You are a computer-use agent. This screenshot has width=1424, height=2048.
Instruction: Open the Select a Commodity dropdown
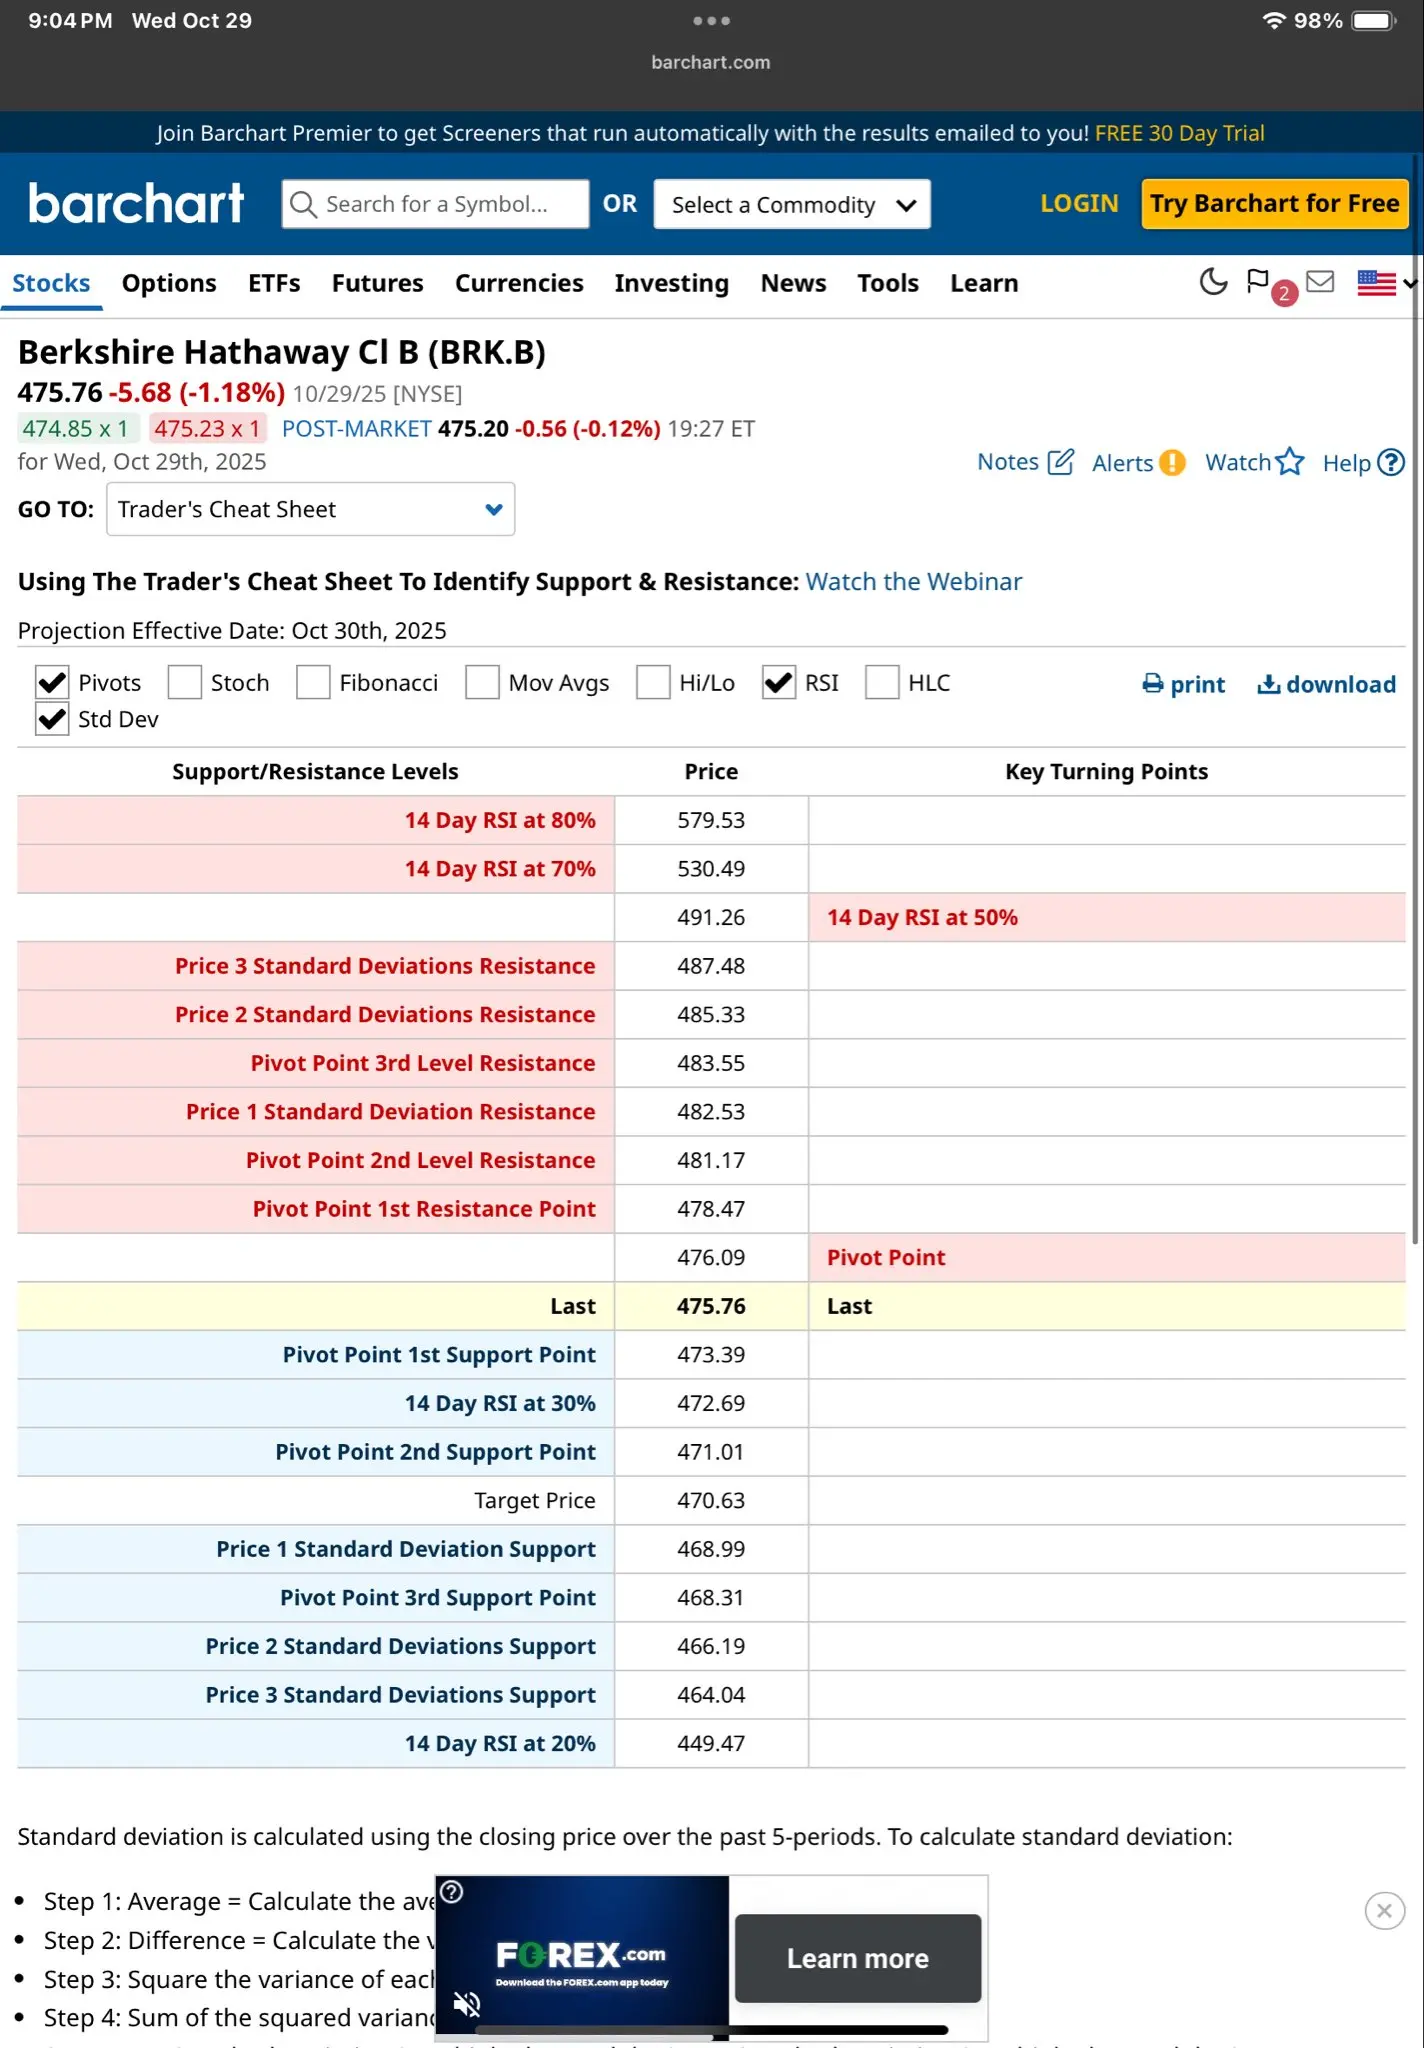[x=792, y=204]
